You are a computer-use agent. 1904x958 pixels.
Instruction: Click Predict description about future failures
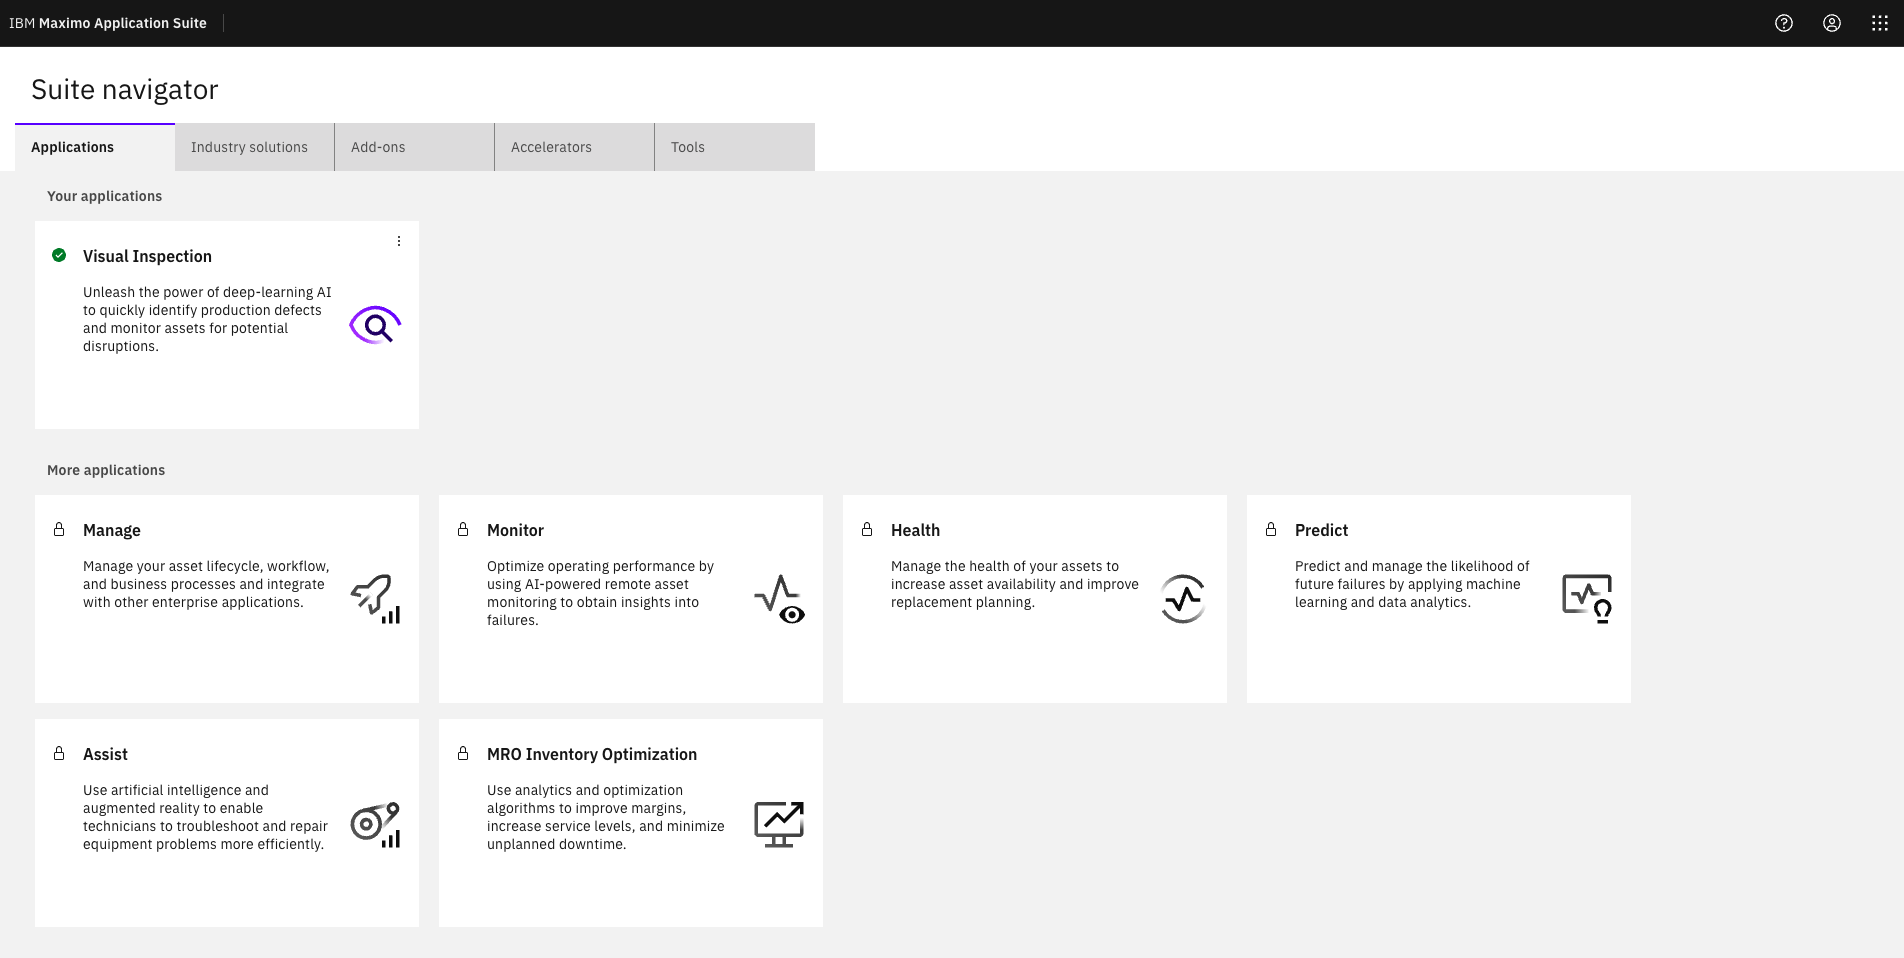tap(1412, 584)
